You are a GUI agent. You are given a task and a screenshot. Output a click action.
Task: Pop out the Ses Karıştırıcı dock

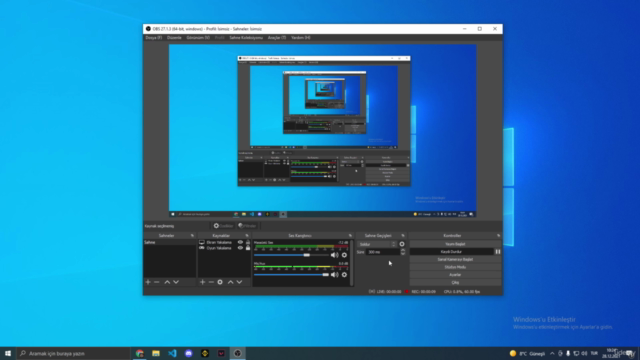pyautogui.click(x=350, y=236)
